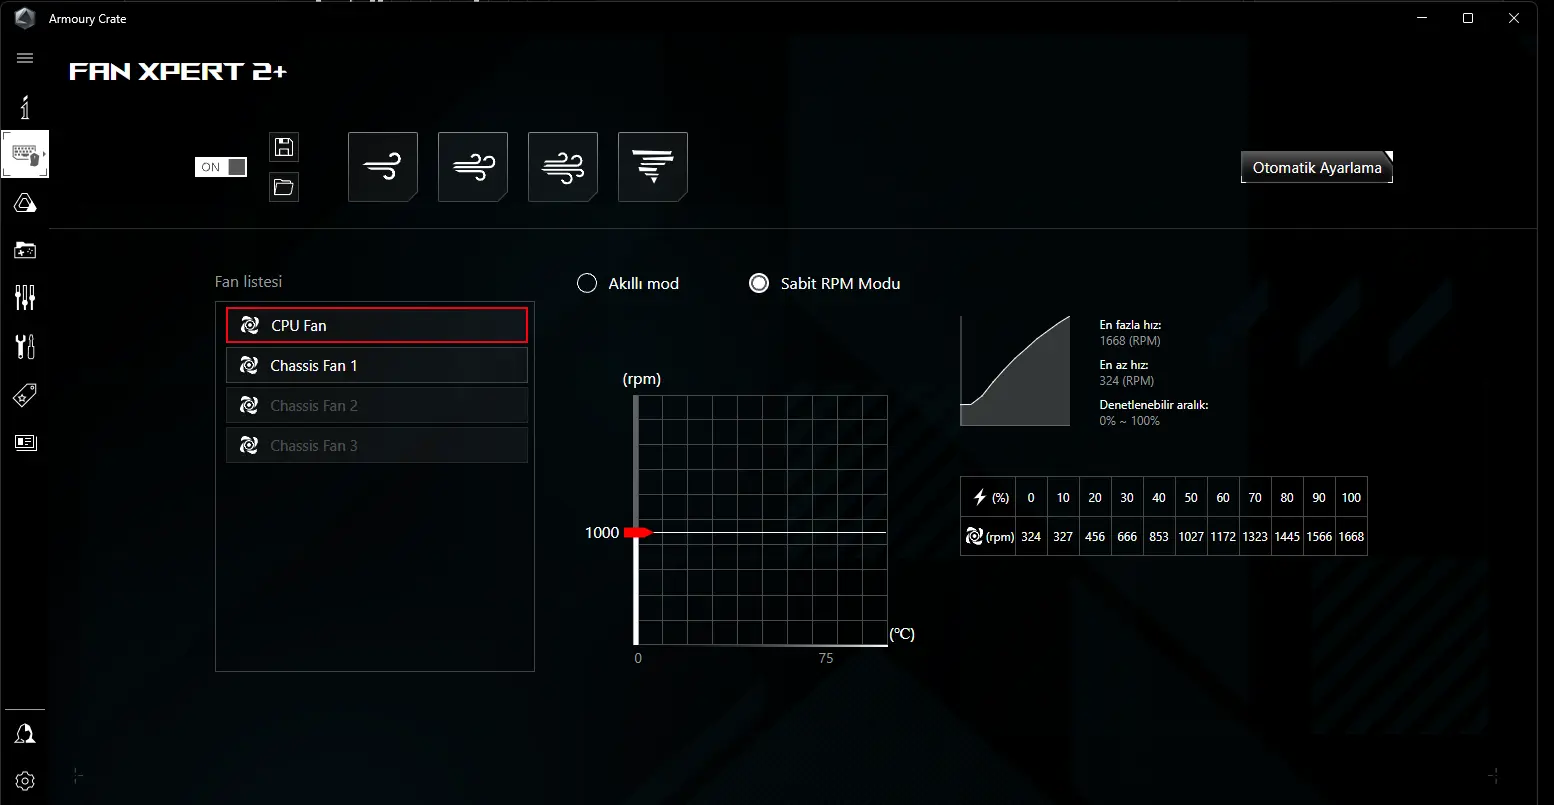This screenshot has height=805, width=1554.
Task: Open Scenario Profiles sliders icon in sidebar
Action: click(x=25, y=297)
